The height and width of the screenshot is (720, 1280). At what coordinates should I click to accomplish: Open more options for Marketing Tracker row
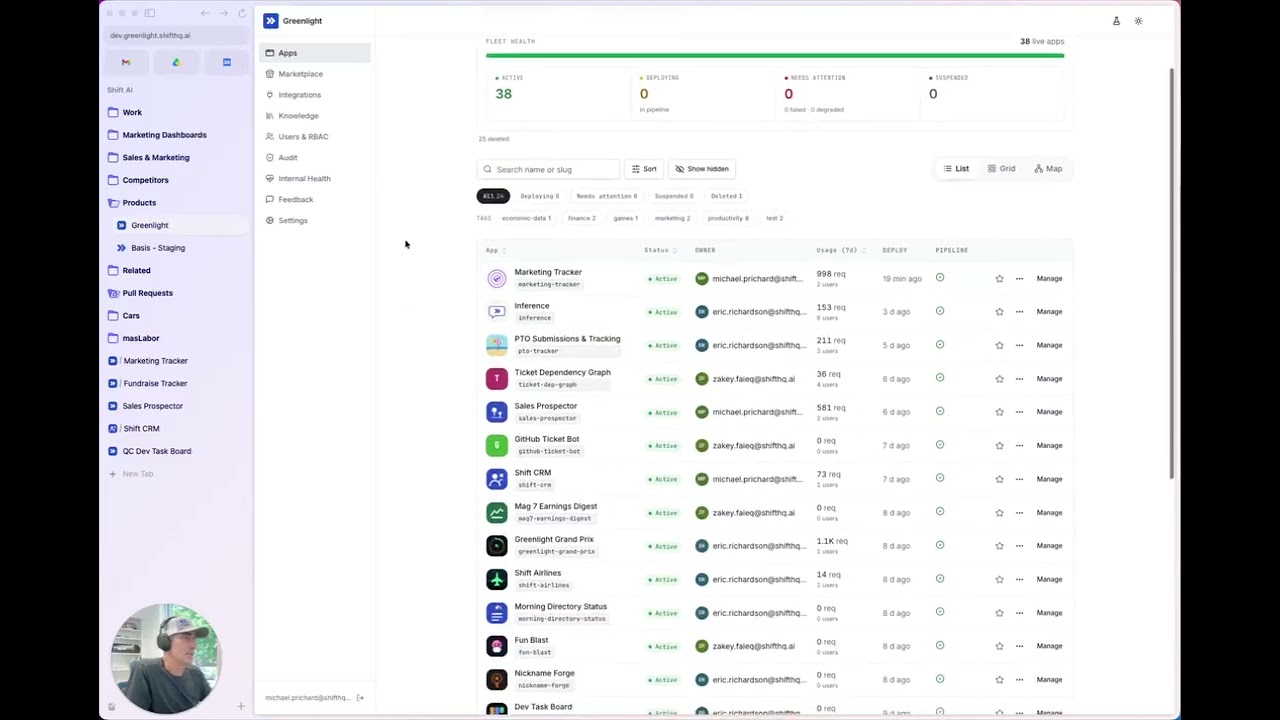click(x=1019, y=279)
